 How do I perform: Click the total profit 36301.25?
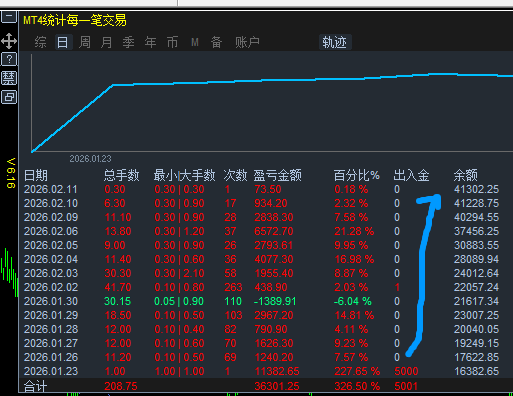click(x=277, y=387)
